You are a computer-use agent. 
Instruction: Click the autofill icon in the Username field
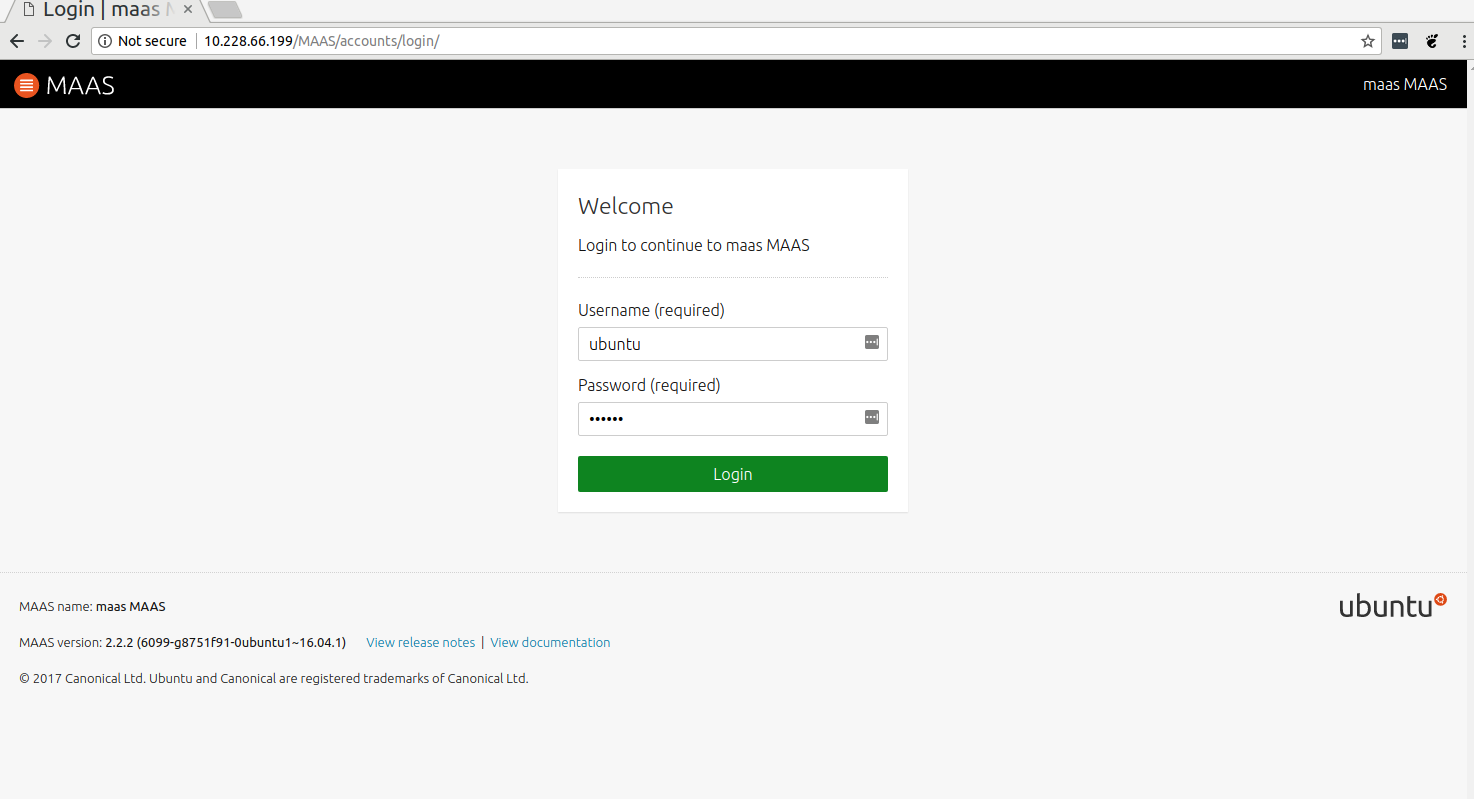[x=871, y=342]
